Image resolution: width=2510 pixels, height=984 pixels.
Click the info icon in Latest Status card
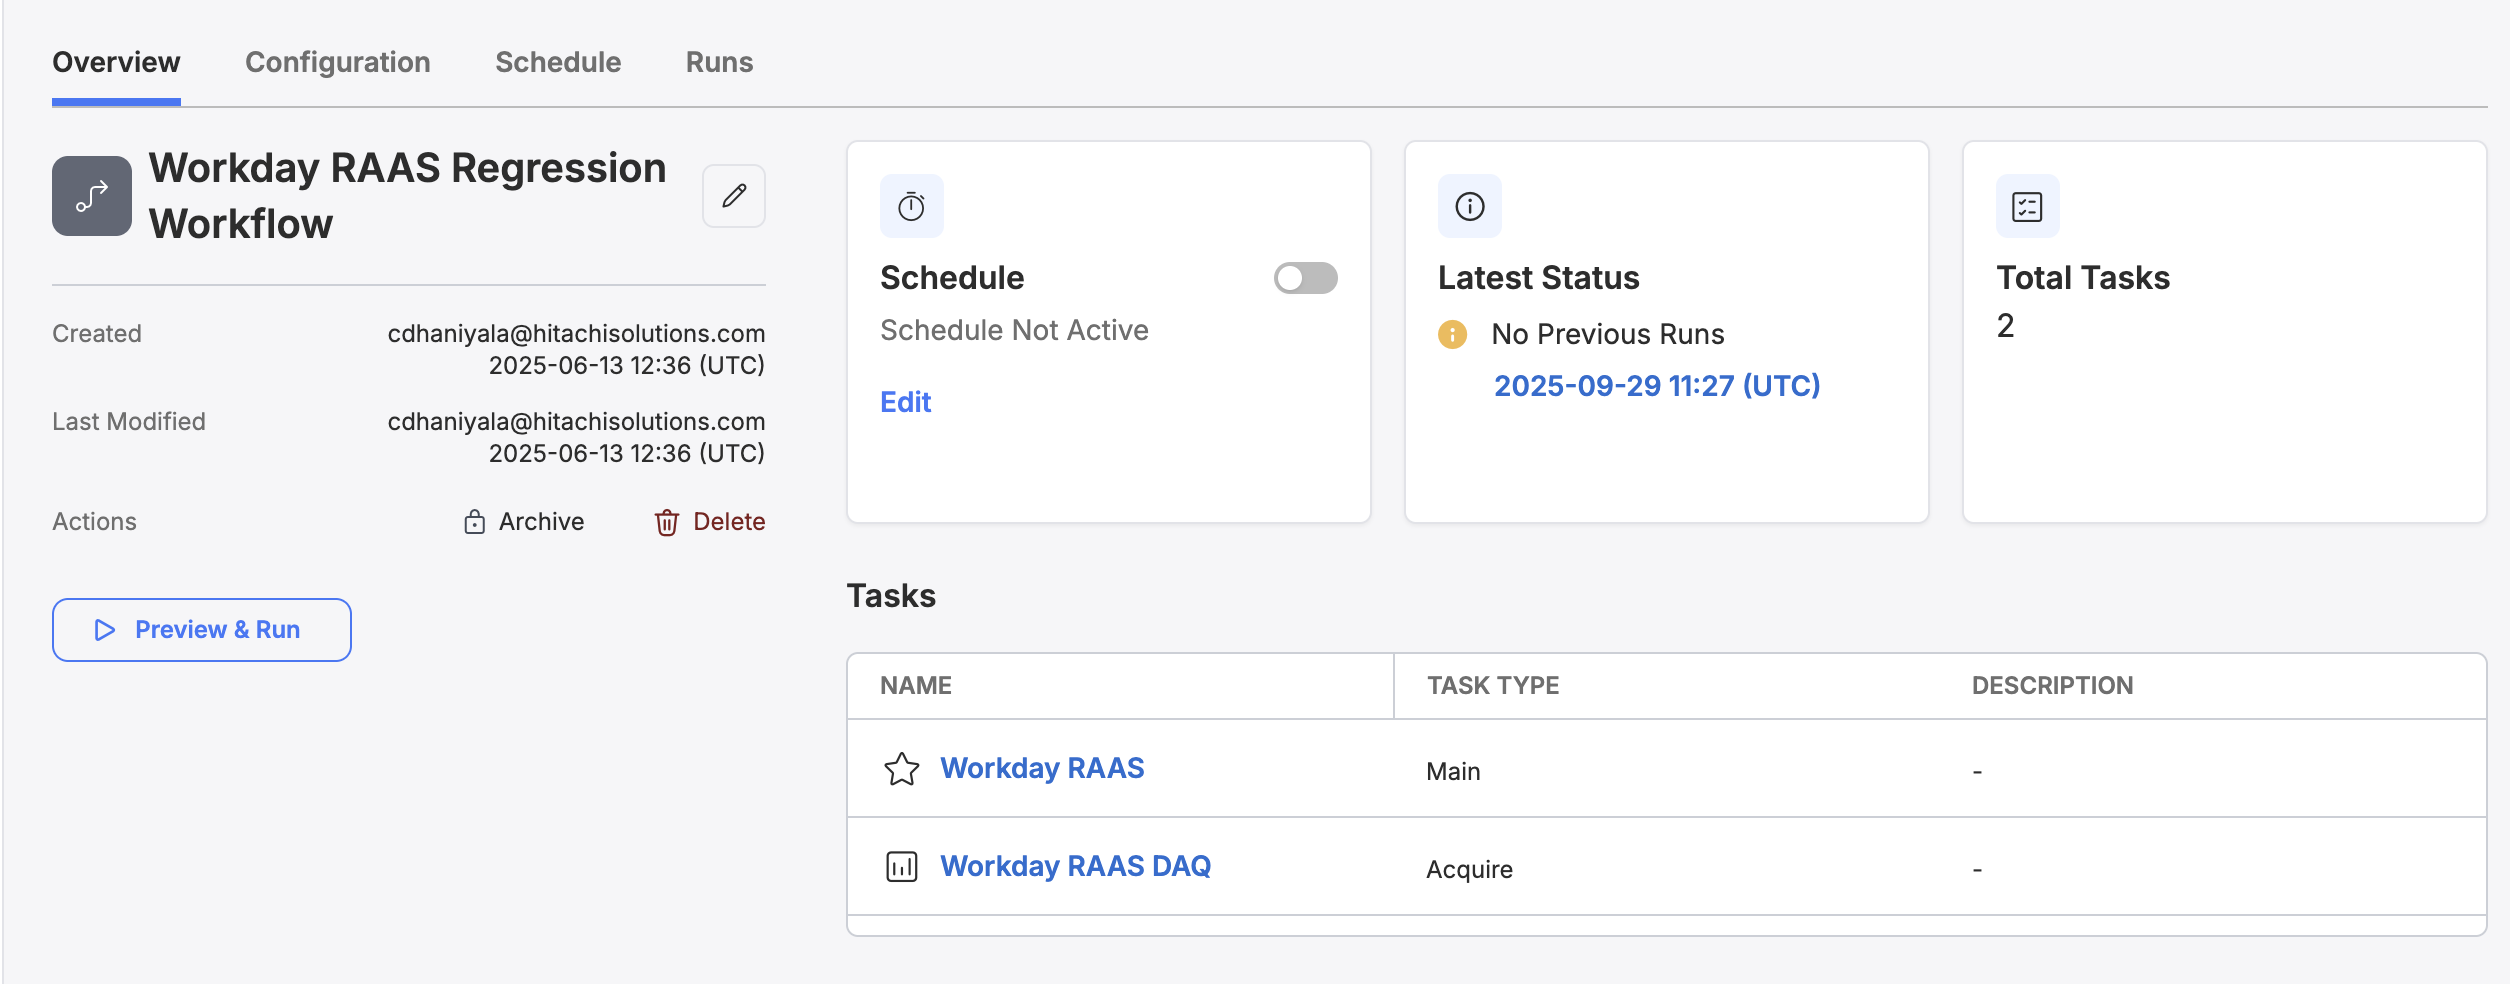click(1470, 206)
